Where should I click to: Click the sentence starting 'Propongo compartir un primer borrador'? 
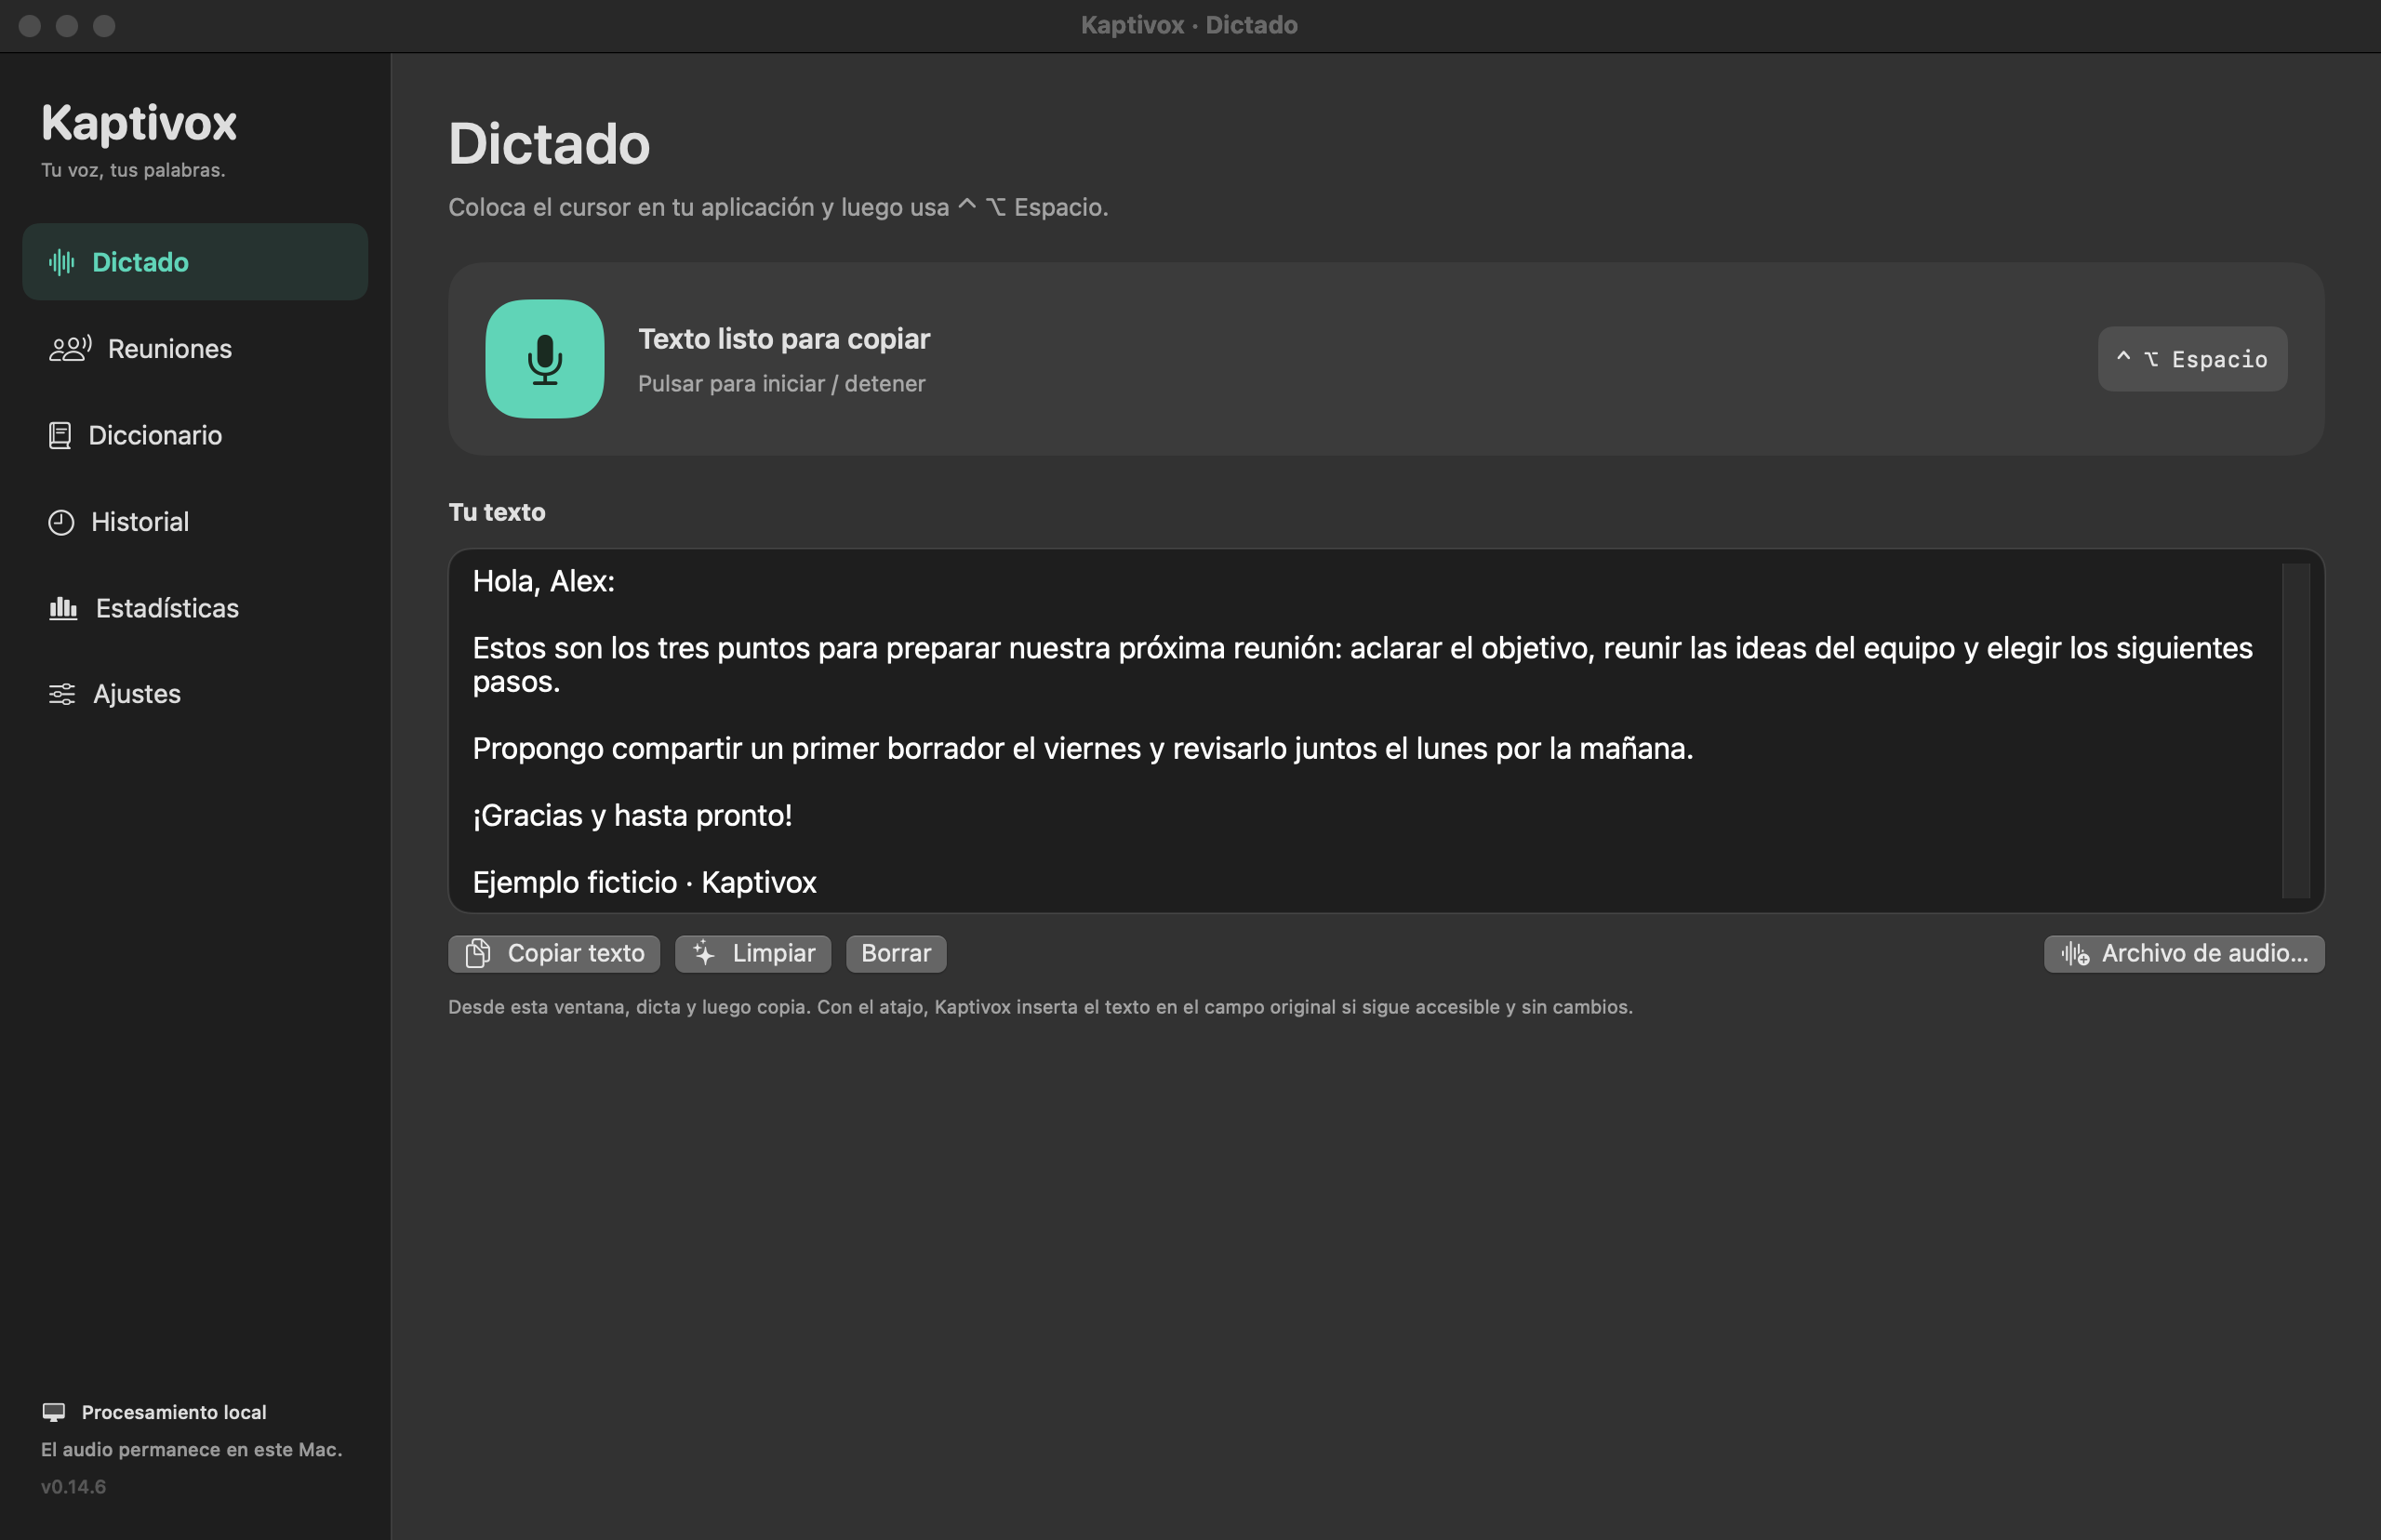[x=1083, y=748]
